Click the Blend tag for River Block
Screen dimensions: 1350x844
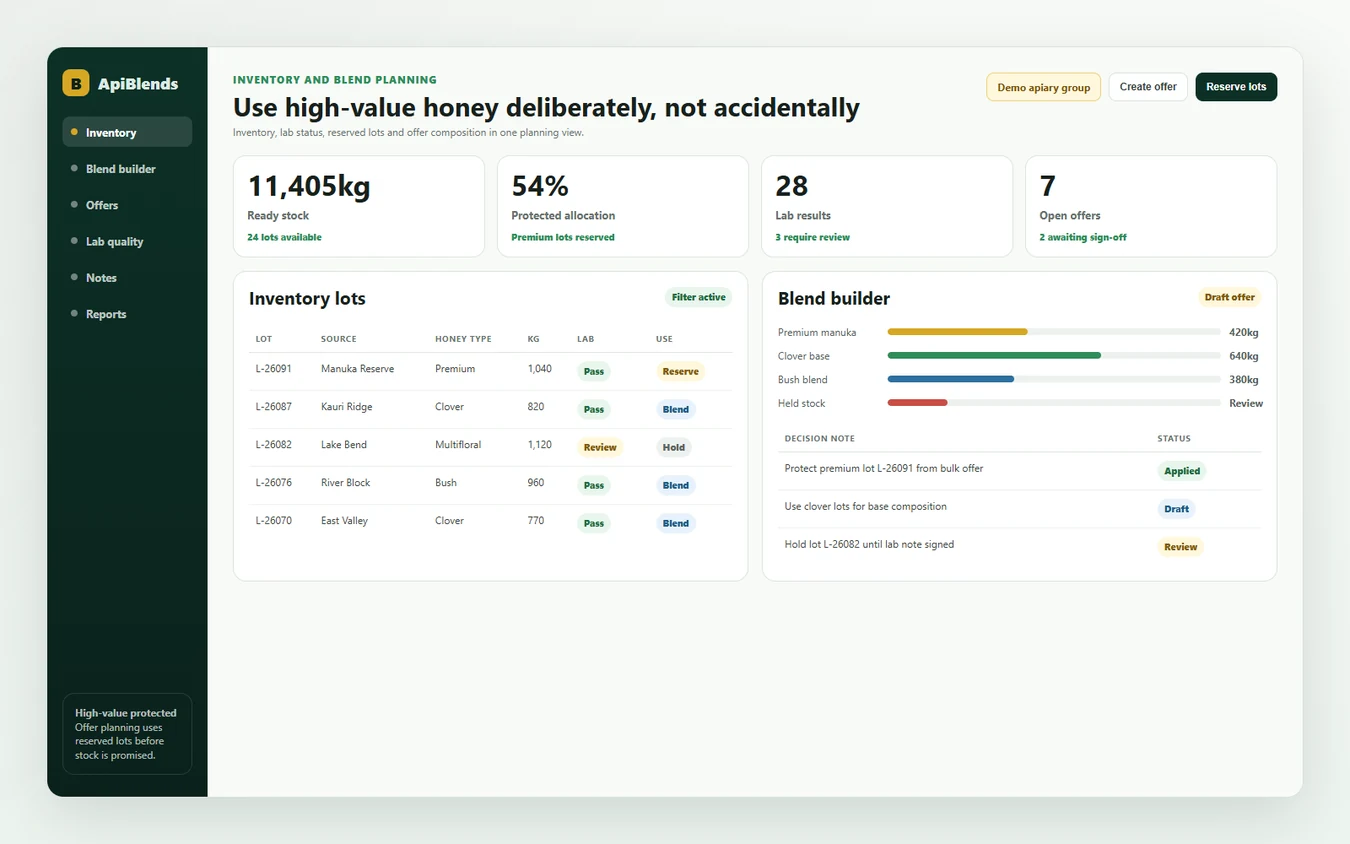pos(676,485)
